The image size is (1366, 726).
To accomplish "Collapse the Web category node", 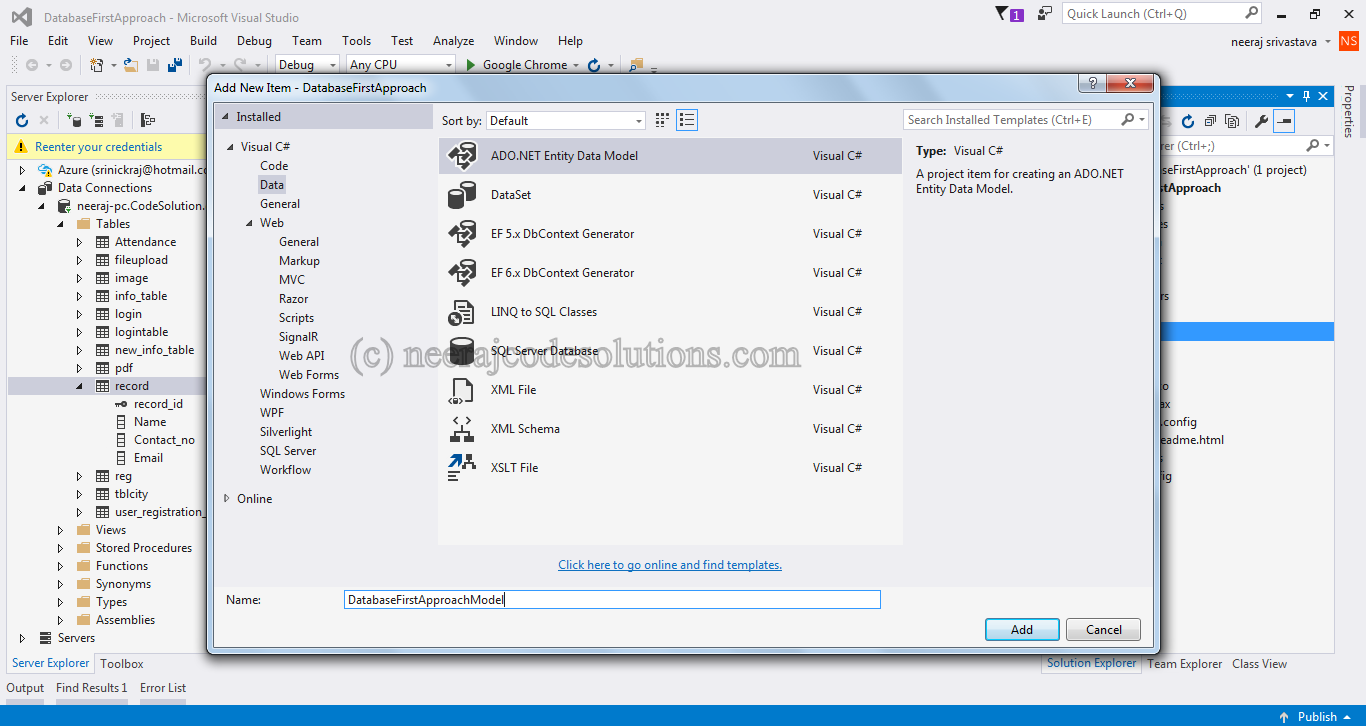I will tap(249, 223).
